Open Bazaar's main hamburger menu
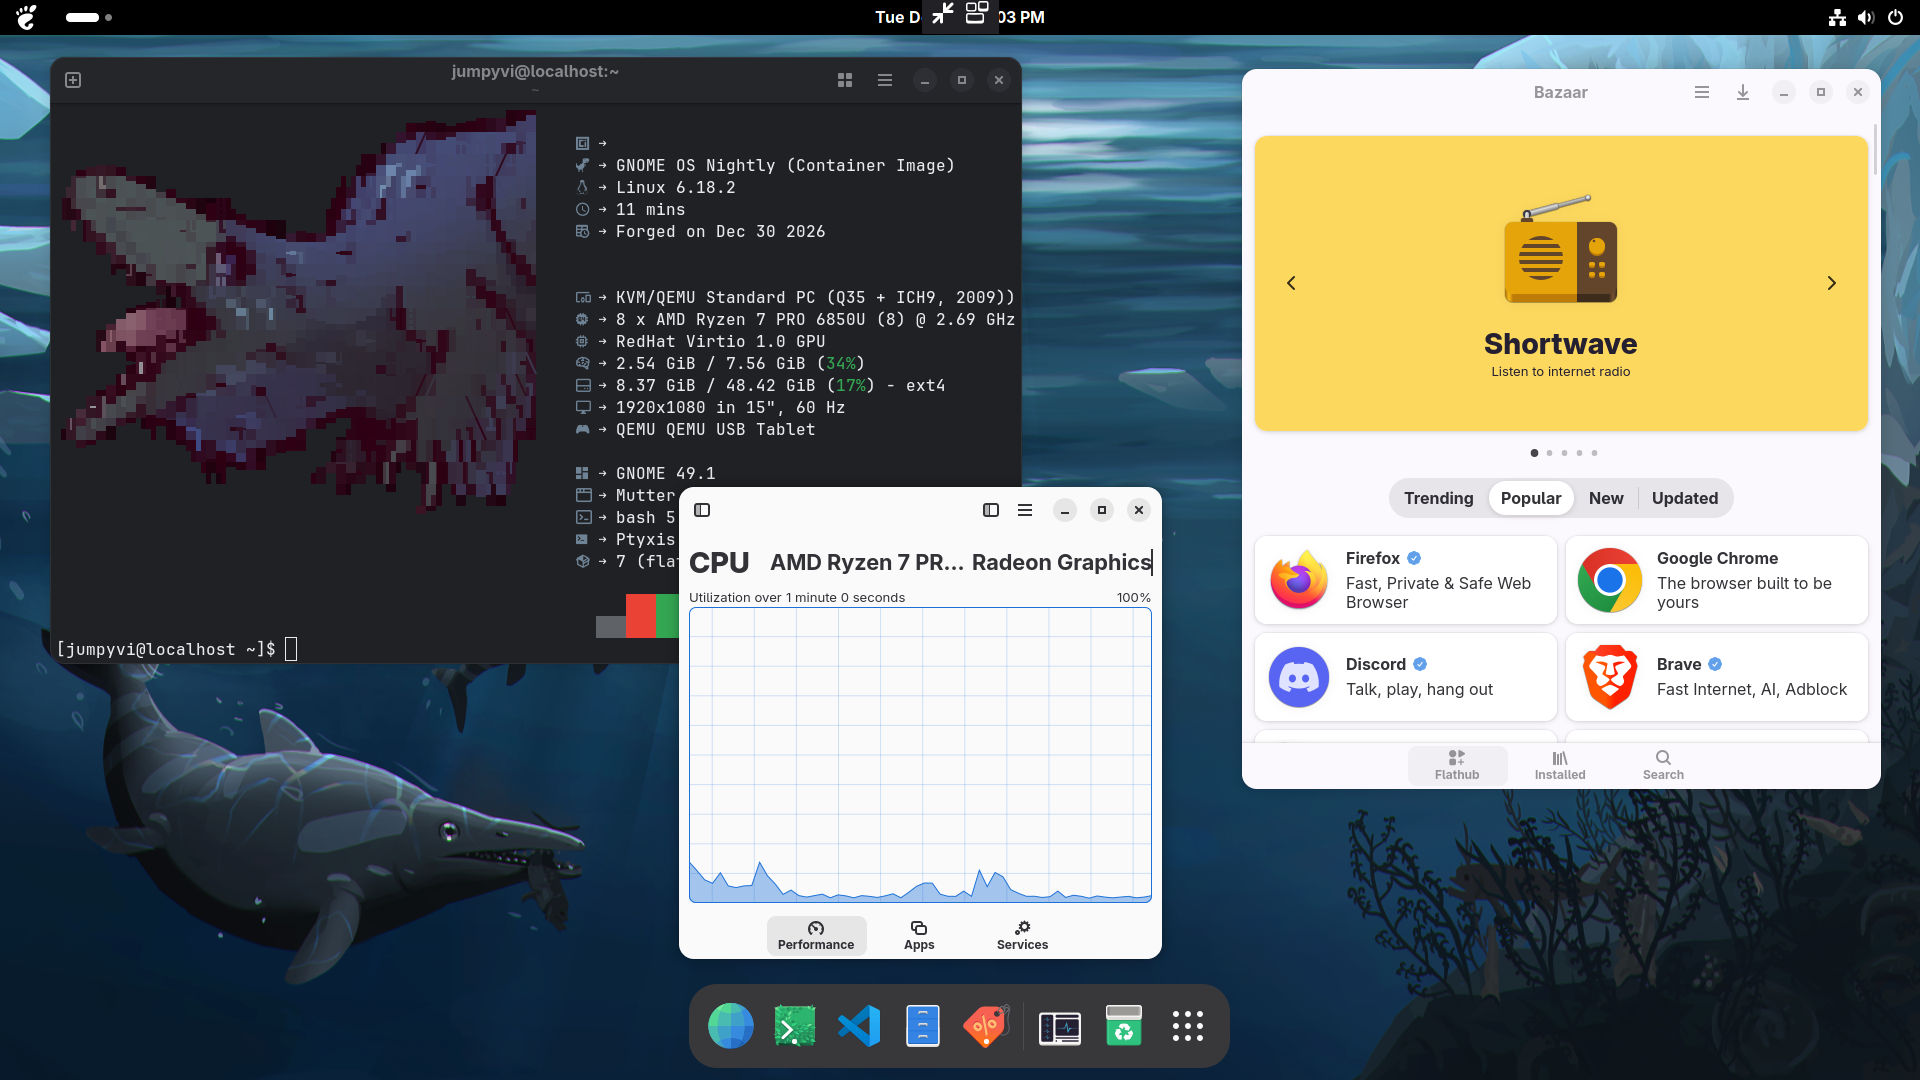 pyautogui.click(x=1701, y=92)
